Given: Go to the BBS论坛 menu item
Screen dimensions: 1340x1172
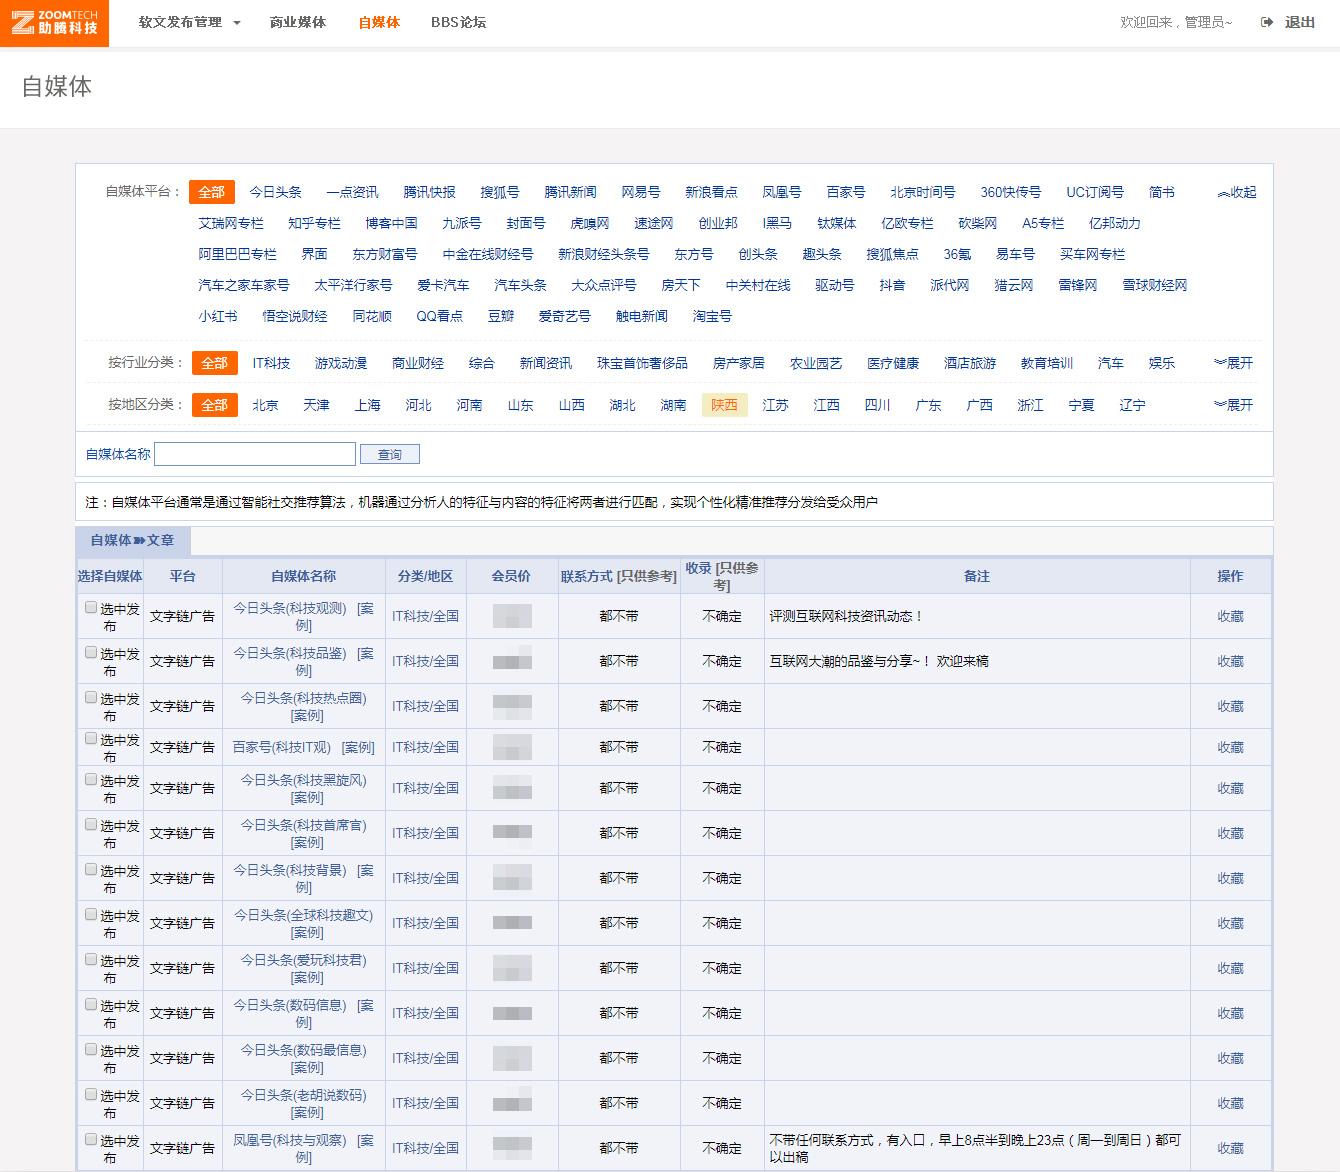Looking at the screenshot, I should click(x=458, y=22).
